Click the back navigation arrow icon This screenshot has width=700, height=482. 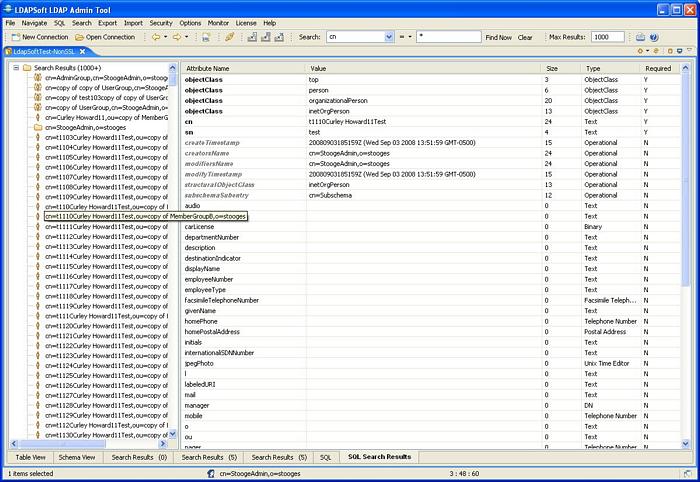tap(156, 37)
